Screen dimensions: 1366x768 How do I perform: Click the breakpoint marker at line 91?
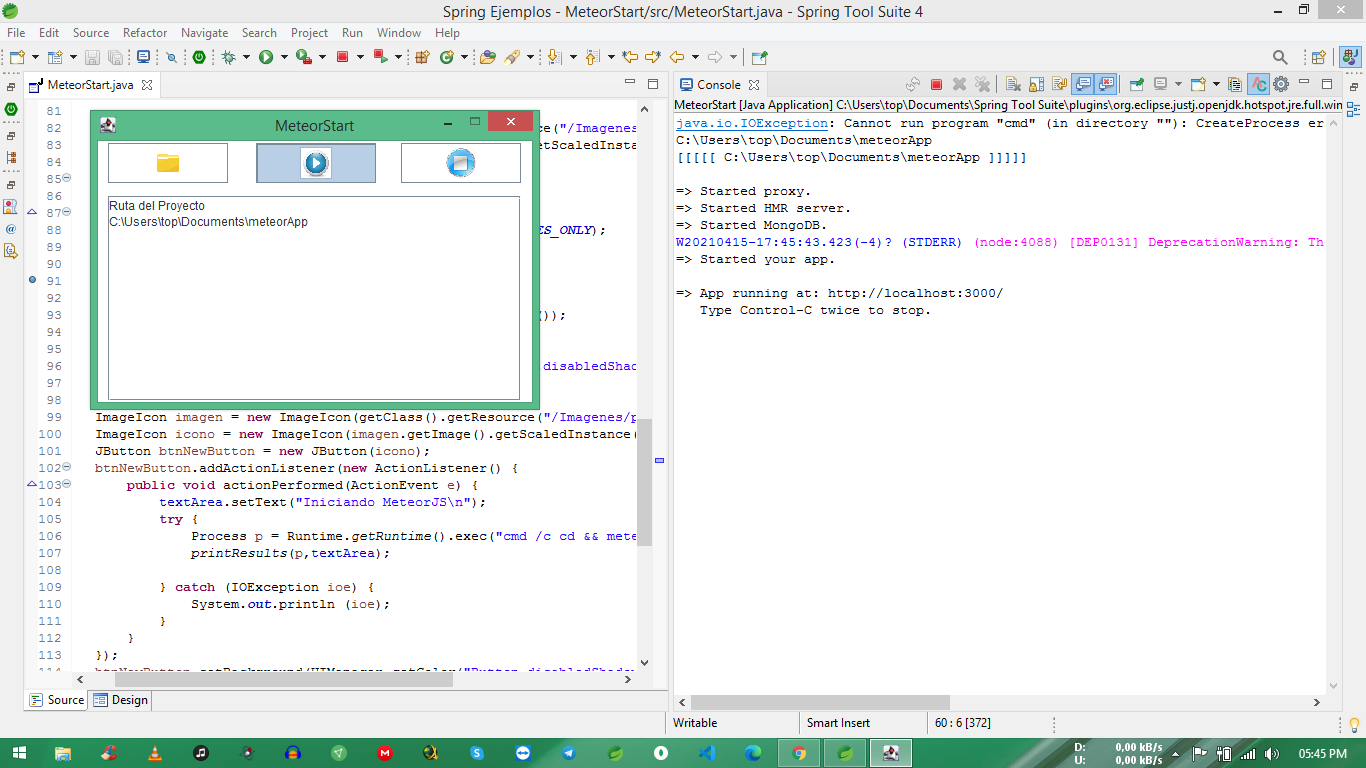32,280
